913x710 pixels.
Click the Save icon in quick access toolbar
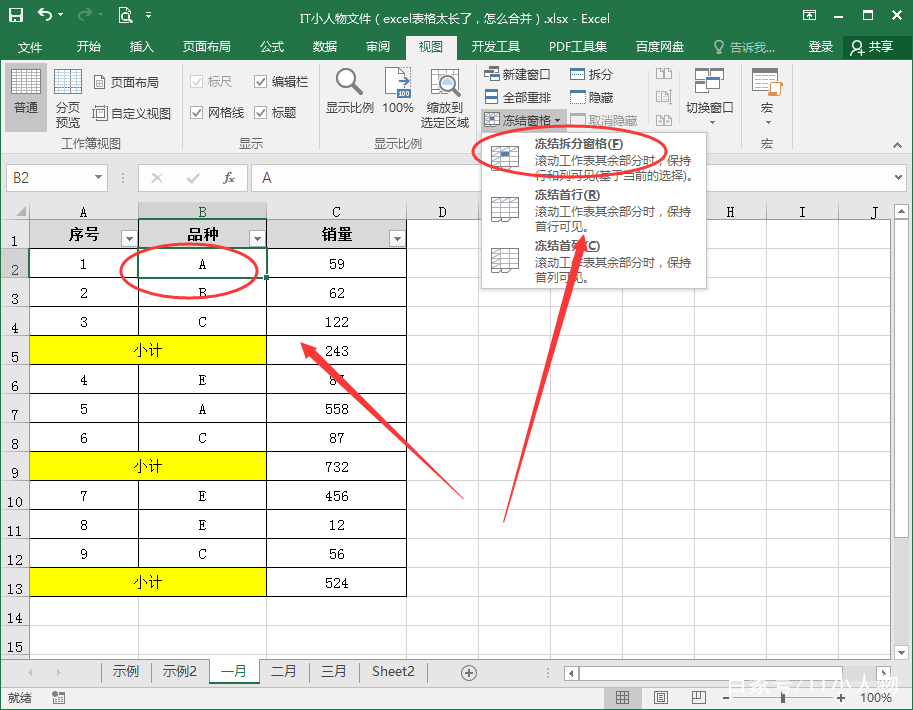[16, 15]
